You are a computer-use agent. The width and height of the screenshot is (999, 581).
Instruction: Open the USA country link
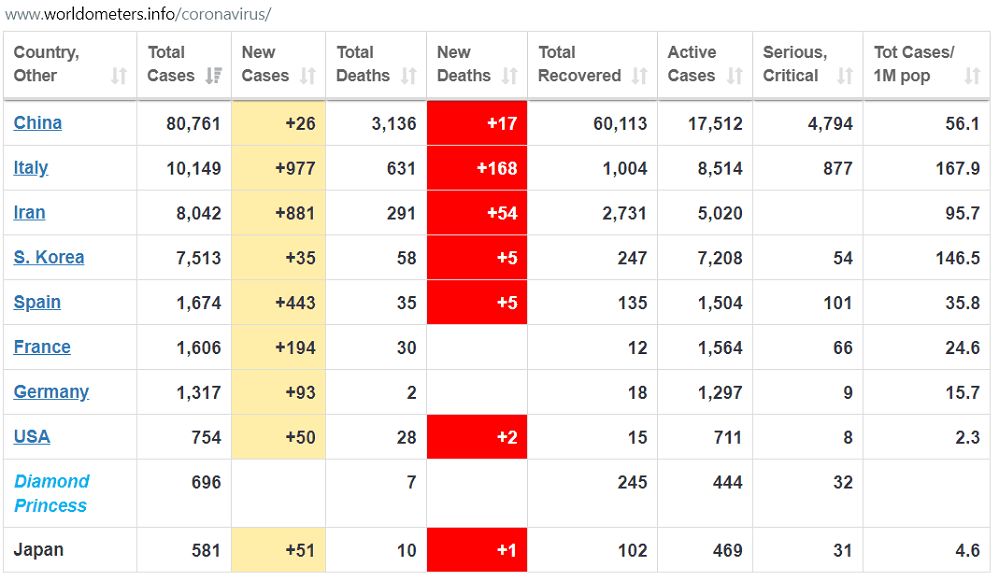tap(32, 437)
